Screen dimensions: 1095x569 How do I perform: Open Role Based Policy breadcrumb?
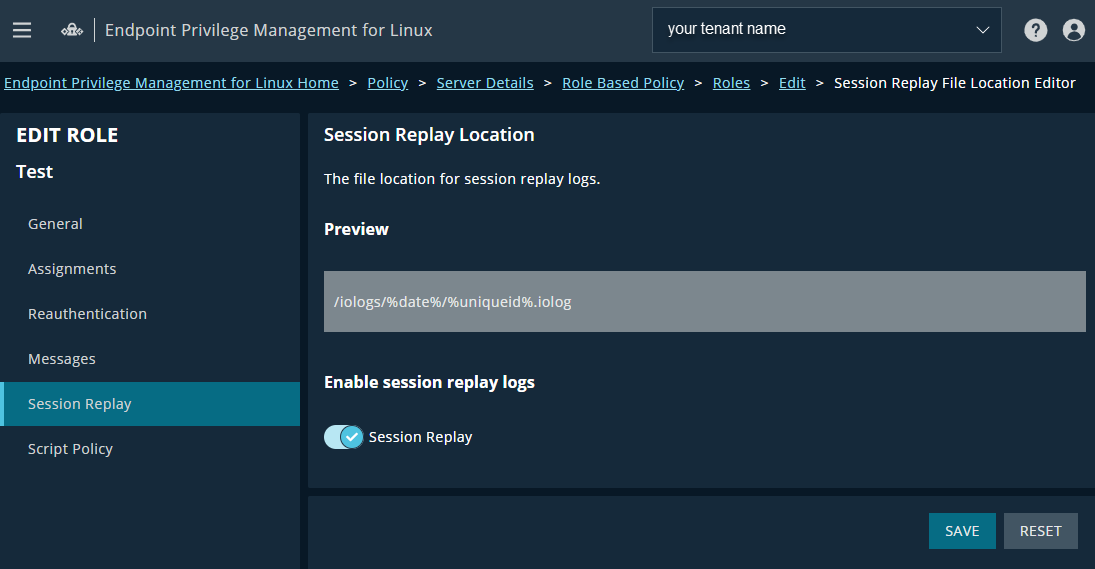[x=623, y=83]
